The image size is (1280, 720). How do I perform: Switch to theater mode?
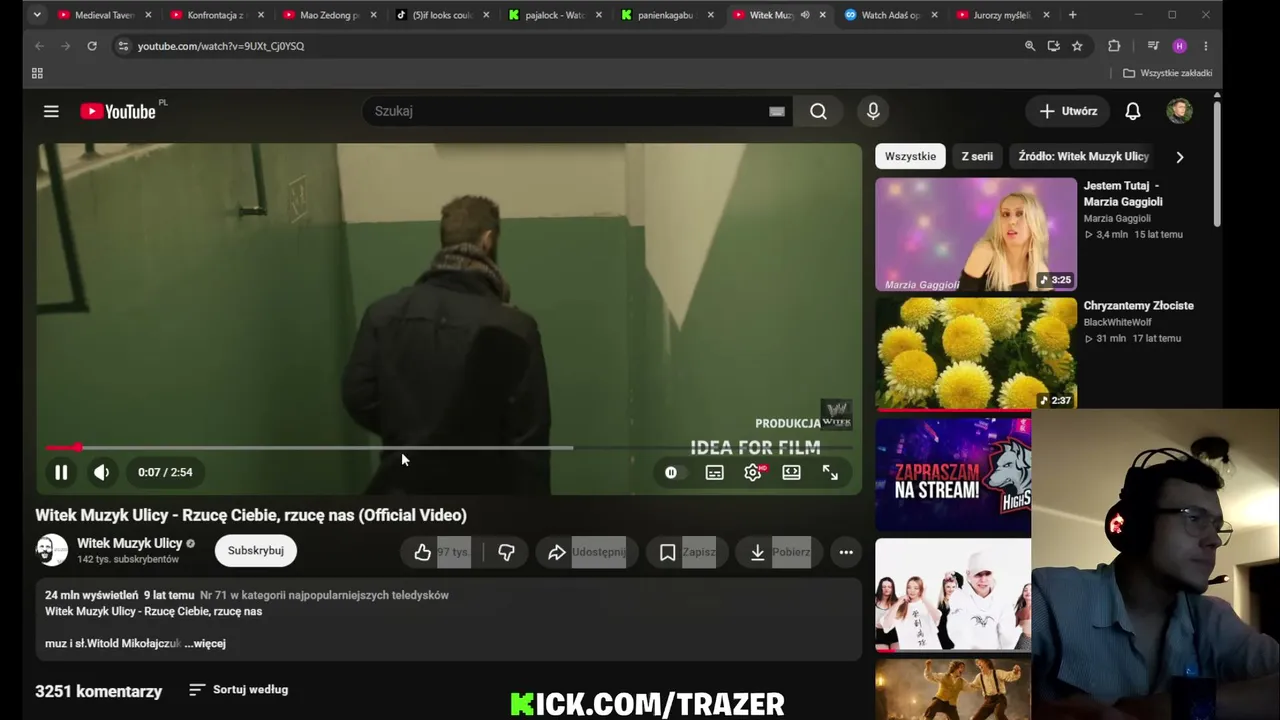tap(791, 472)
